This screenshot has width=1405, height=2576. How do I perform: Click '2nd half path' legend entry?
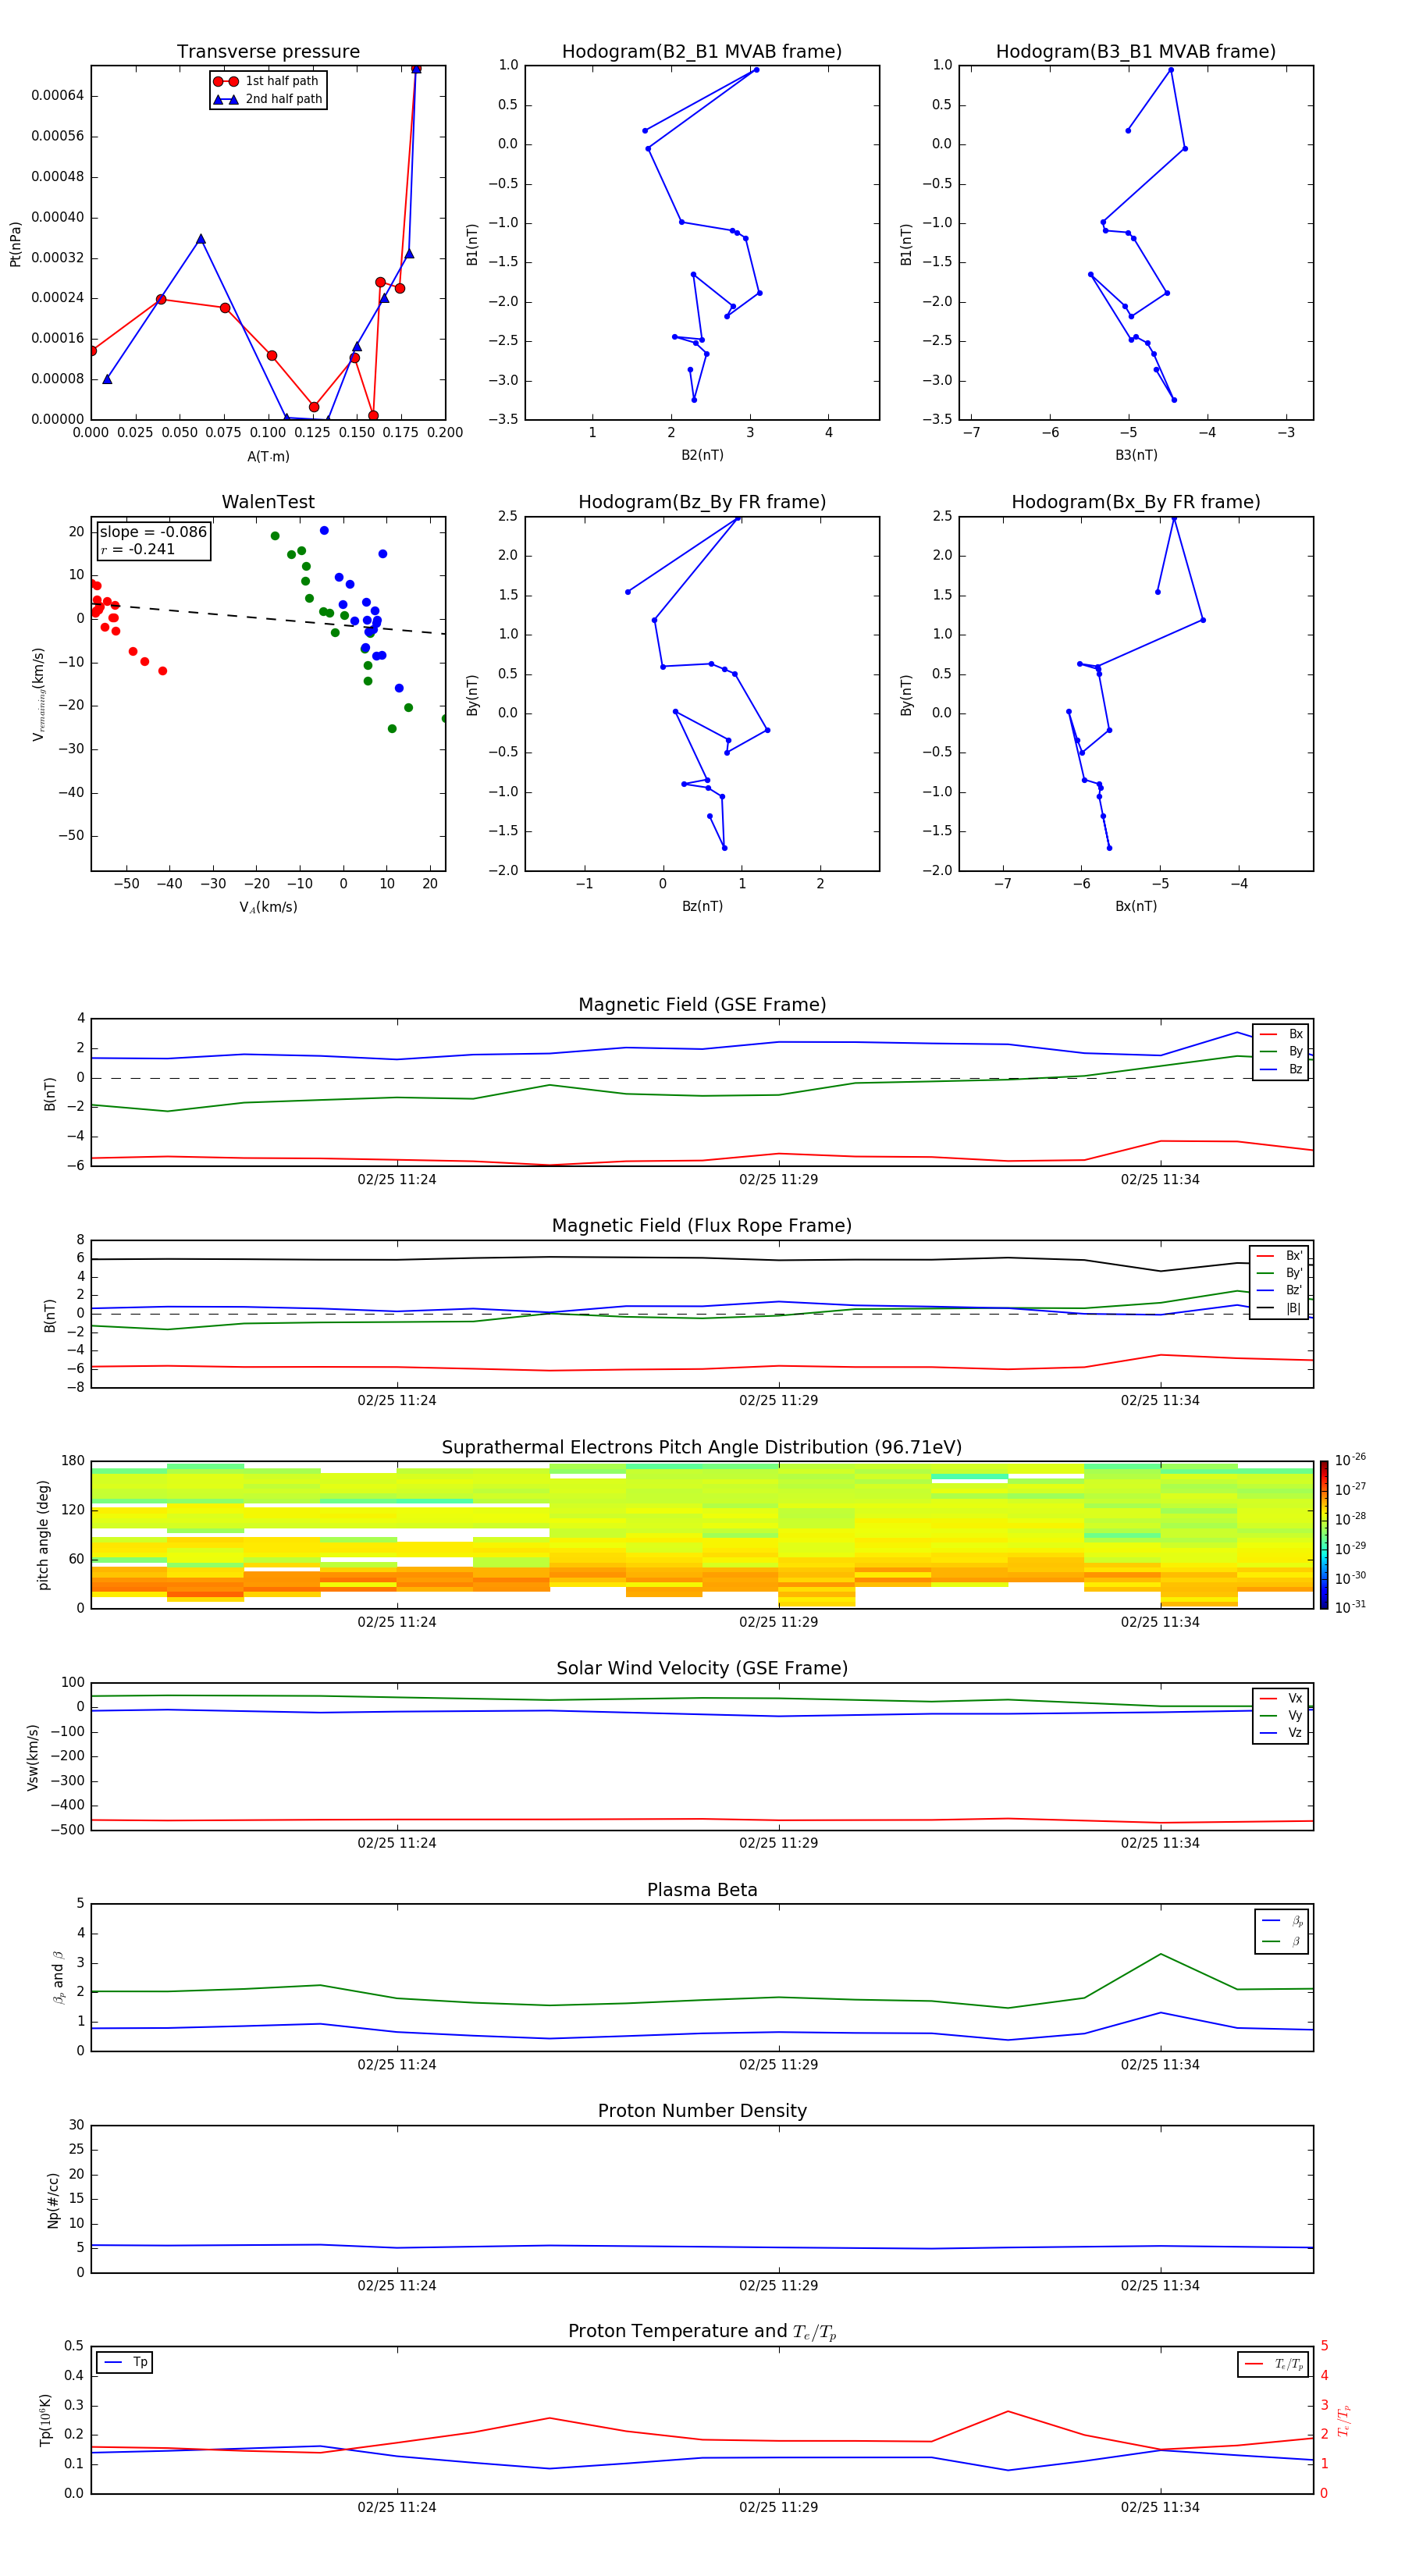click(268, 99)
